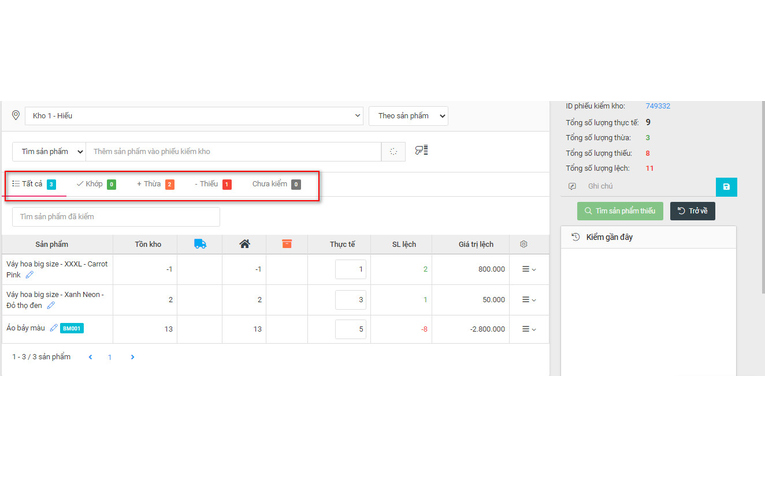Edit Áo bảy màu pencil icon
This screenshot has height=478, width=765.
(54, 328)
